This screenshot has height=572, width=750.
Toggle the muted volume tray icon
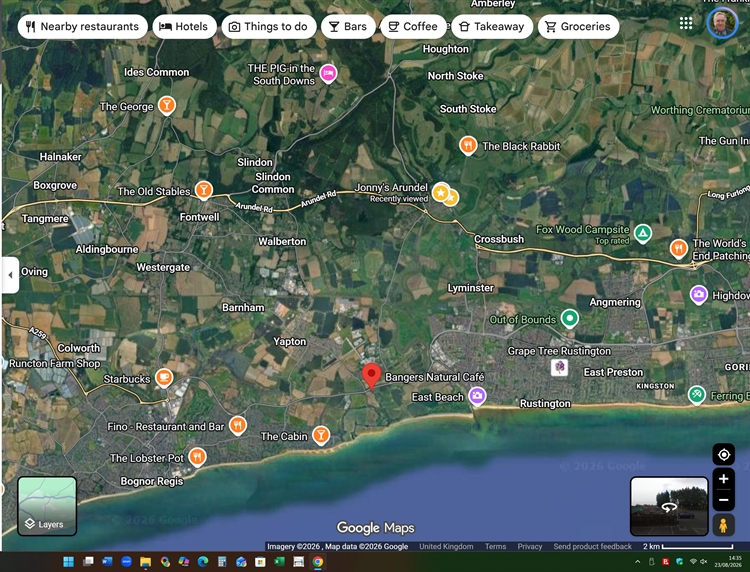point(704,561)
